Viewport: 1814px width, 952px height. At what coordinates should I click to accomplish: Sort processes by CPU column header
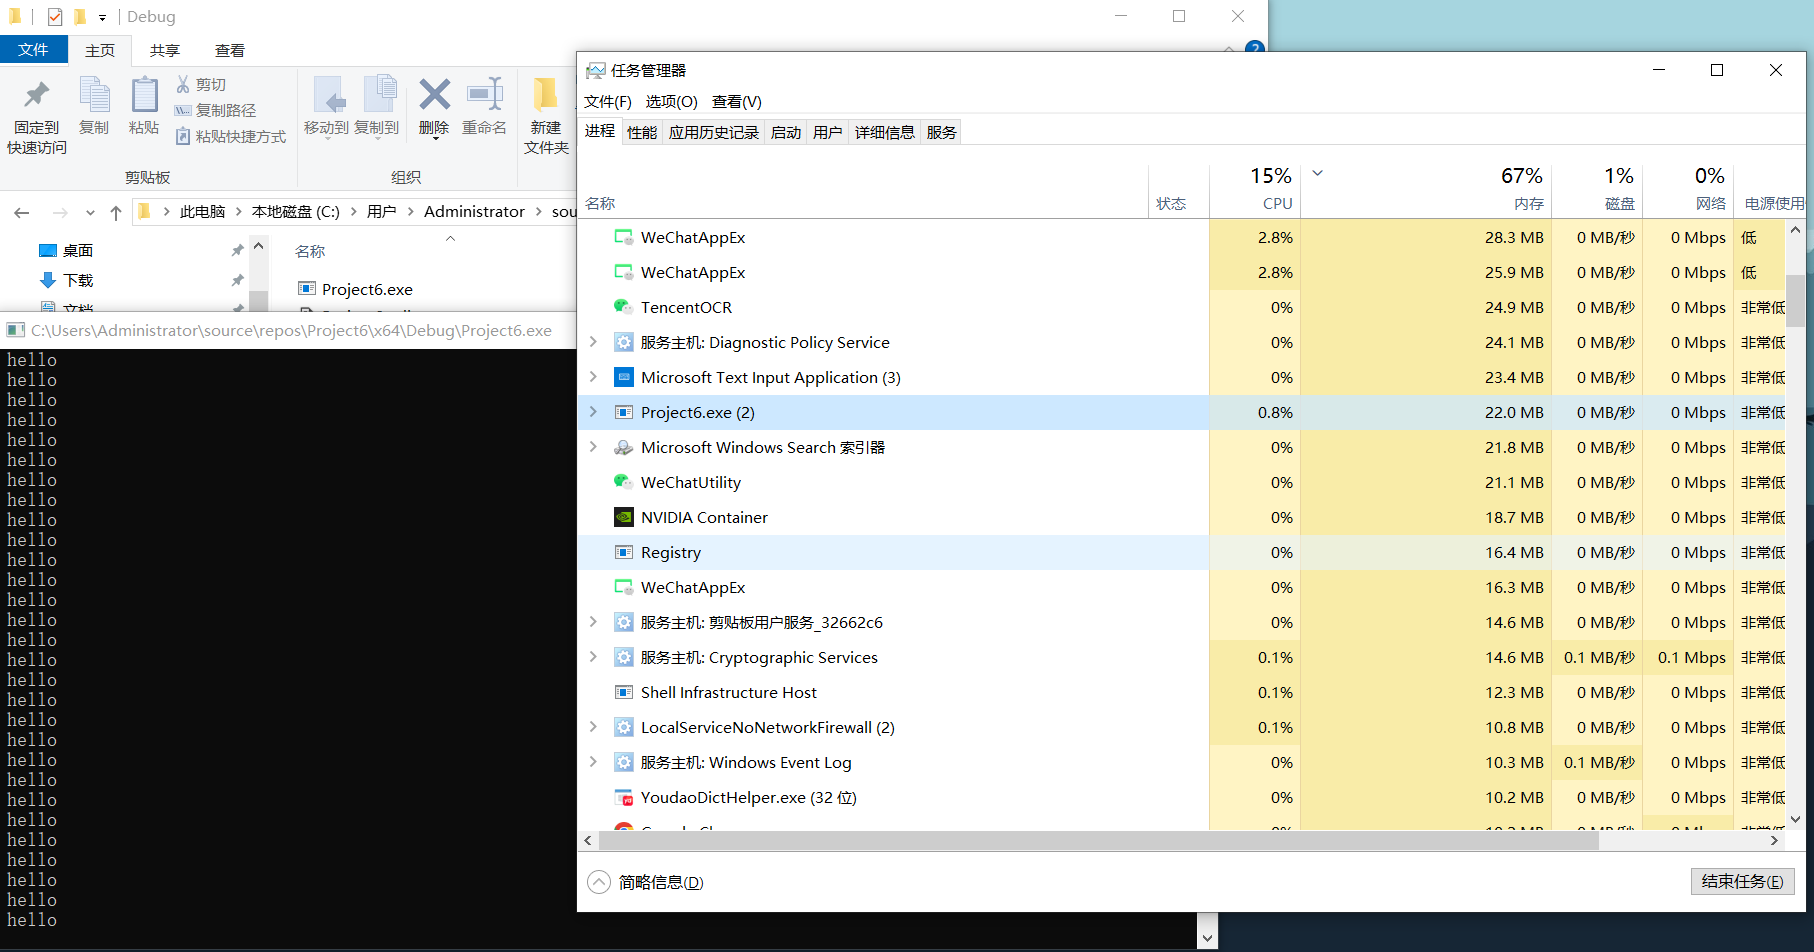coord(1255,190)
